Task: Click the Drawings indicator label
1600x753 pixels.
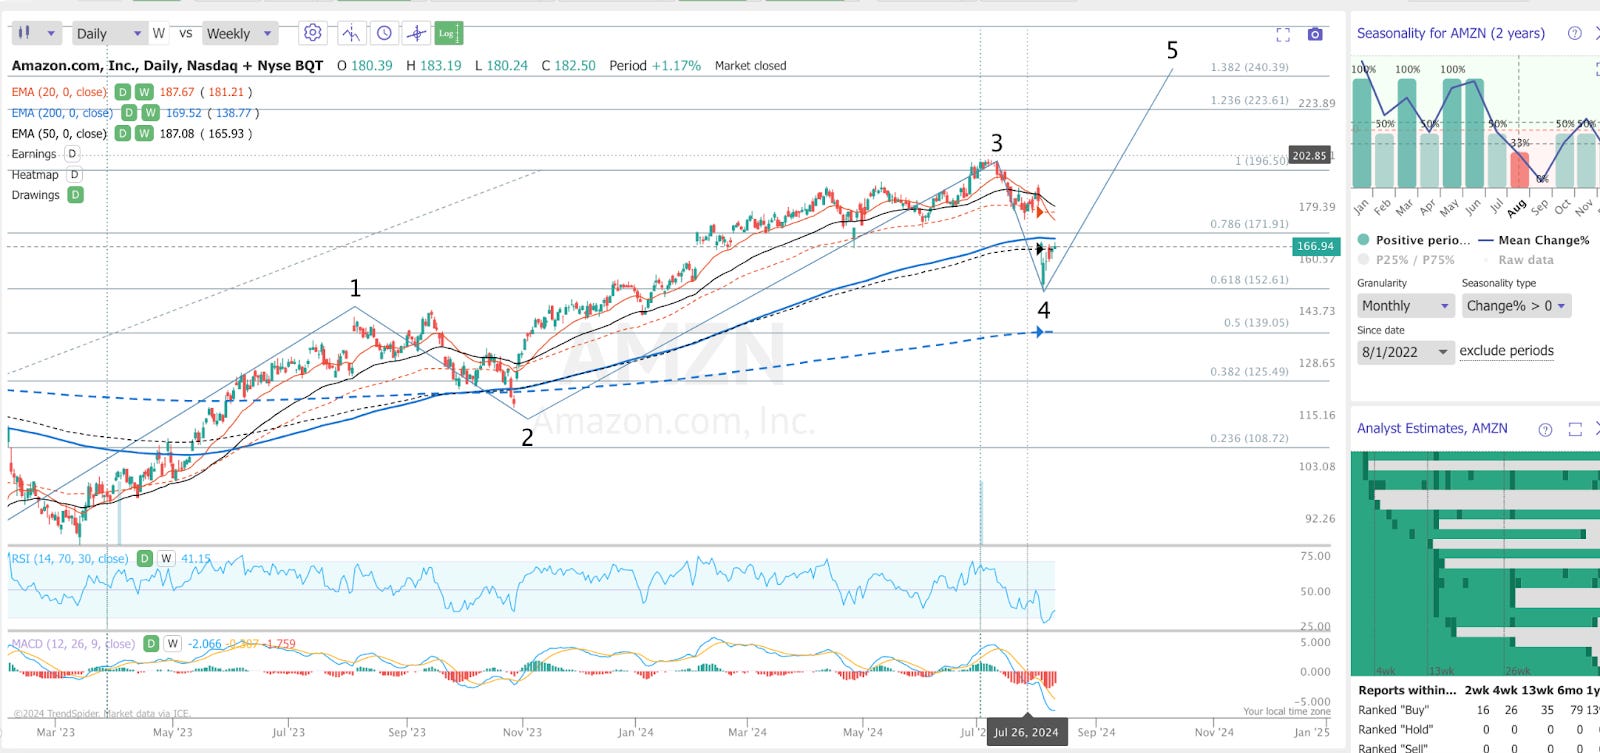Action: coord(36,195)
